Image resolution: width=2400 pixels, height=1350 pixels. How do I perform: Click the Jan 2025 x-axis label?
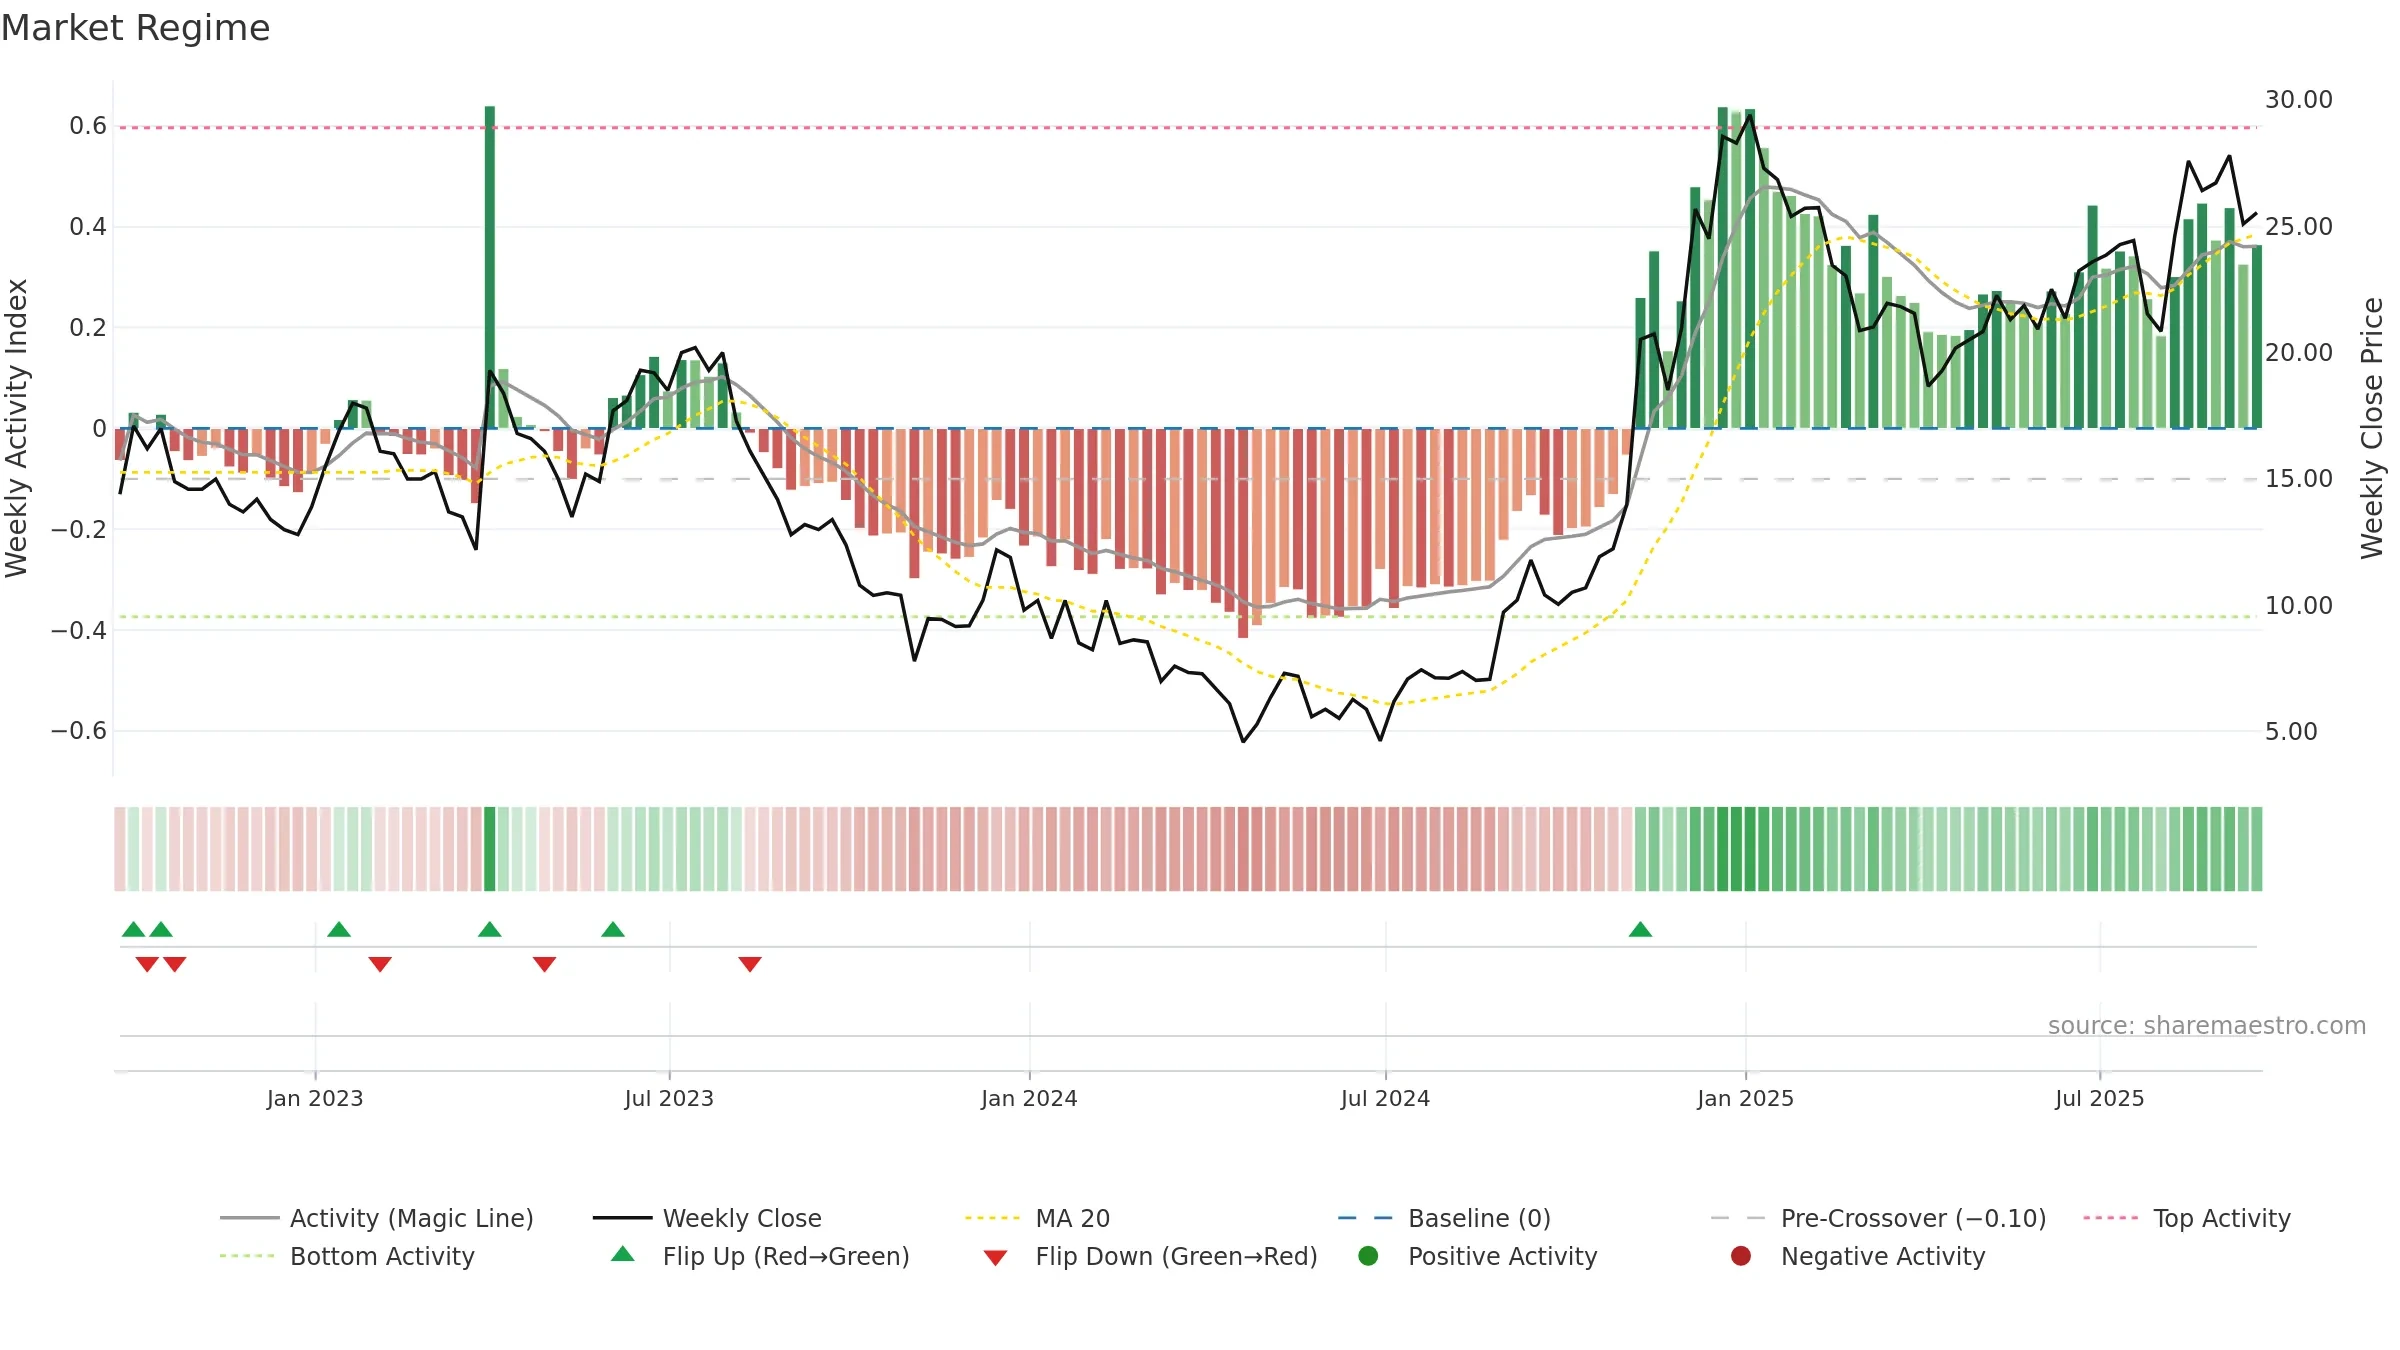click(1745, 1099)
